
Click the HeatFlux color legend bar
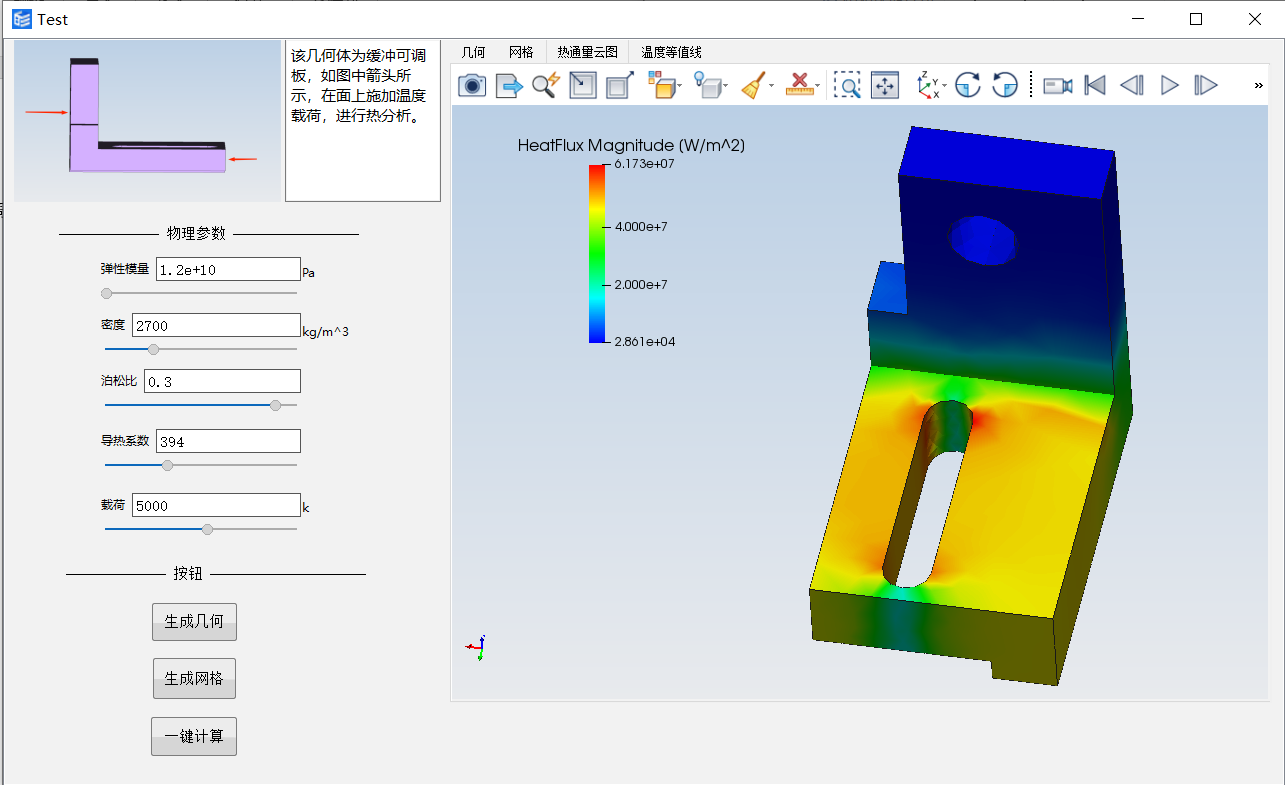click(x=597, y=253)
